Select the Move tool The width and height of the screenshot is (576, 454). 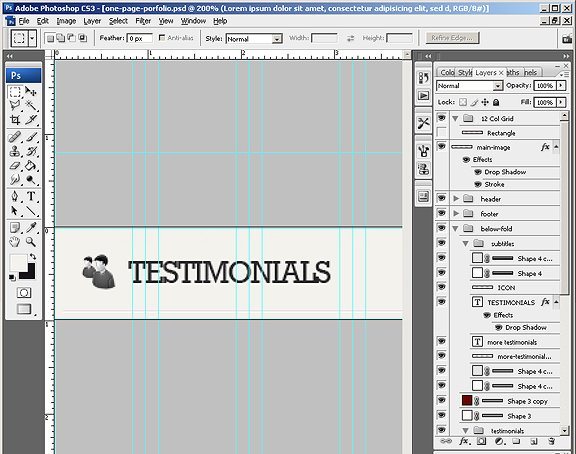(x=31, y=91)
